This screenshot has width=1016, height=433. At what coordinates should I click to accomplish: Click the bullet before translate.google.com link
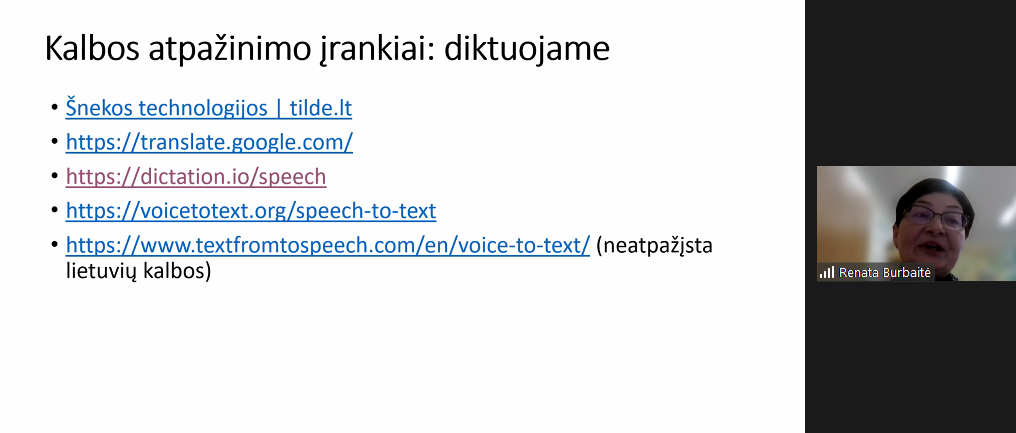54,143
